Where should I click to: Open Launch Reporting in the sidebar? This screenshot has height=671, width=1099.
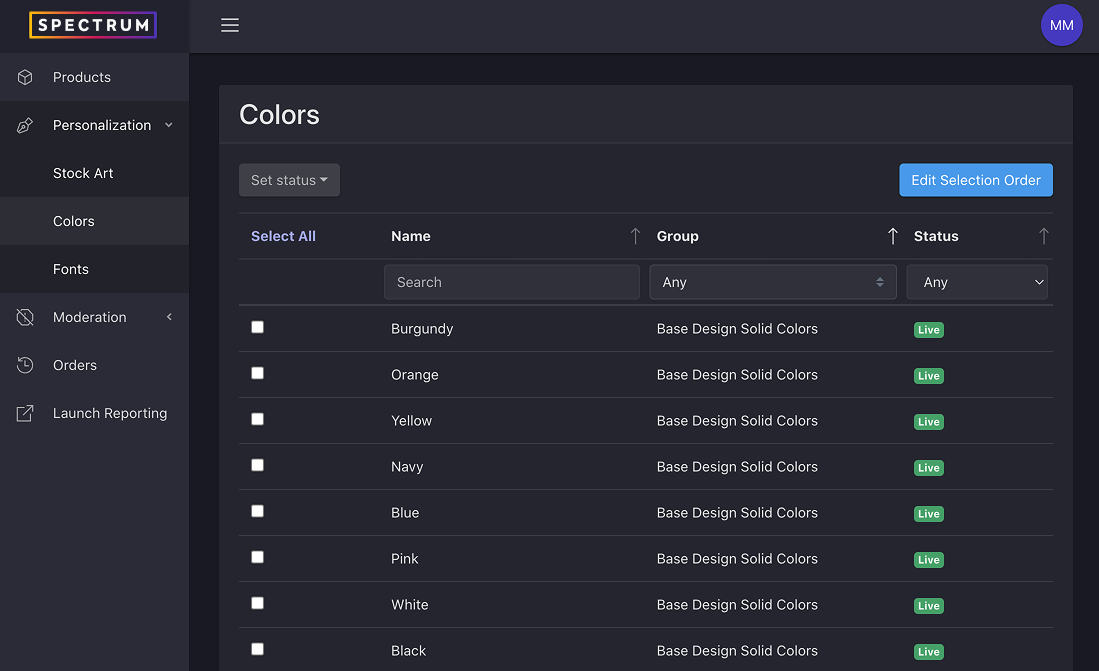(95, 414)
